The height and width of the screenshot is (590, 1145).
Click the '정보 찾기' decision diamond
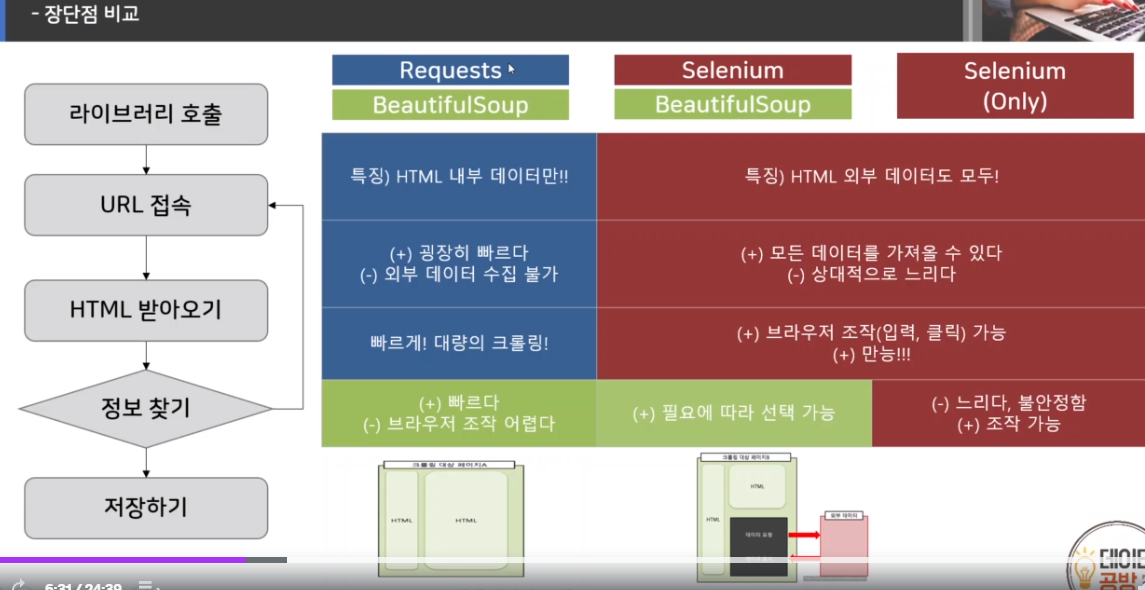[145, 408]
